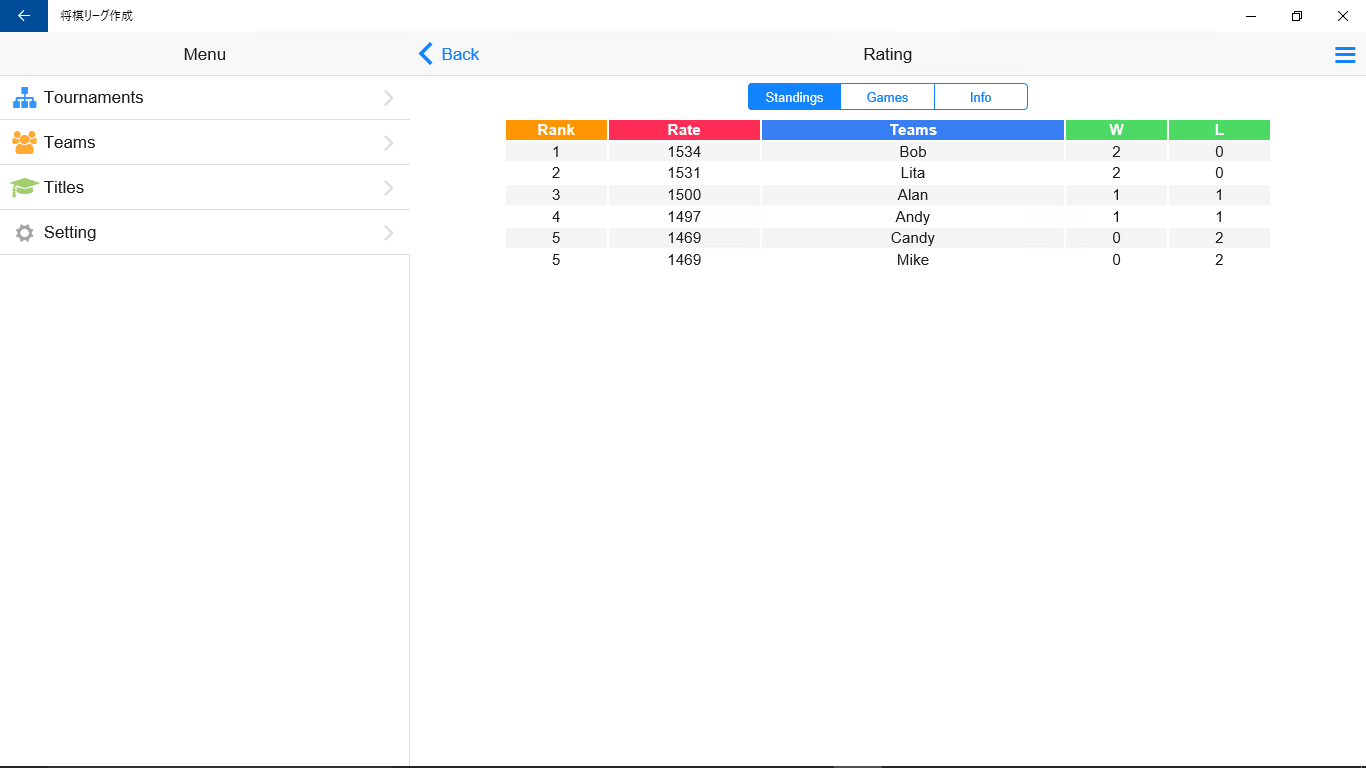Click the orange Teams people icon
The height and width of the screenshot is (768, 1366).
[24, 143]
